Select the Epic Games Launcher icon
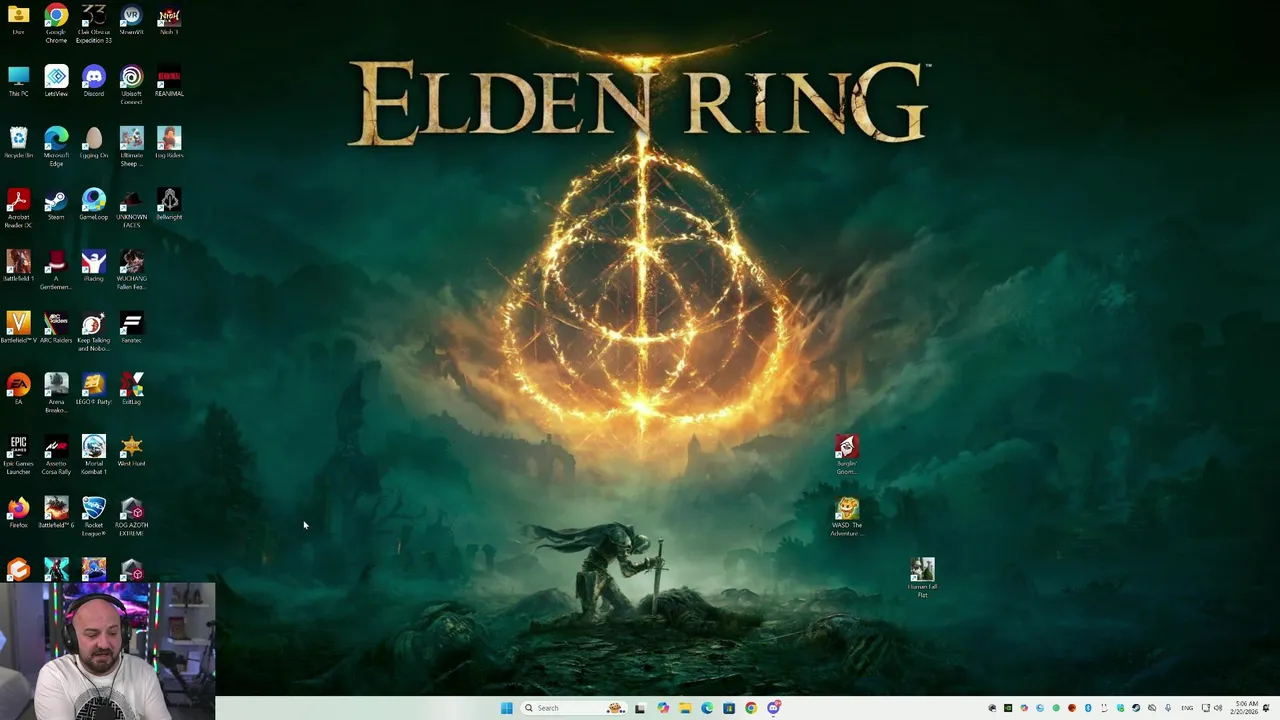Viewport: 1280px width, 720px height. 18,455
